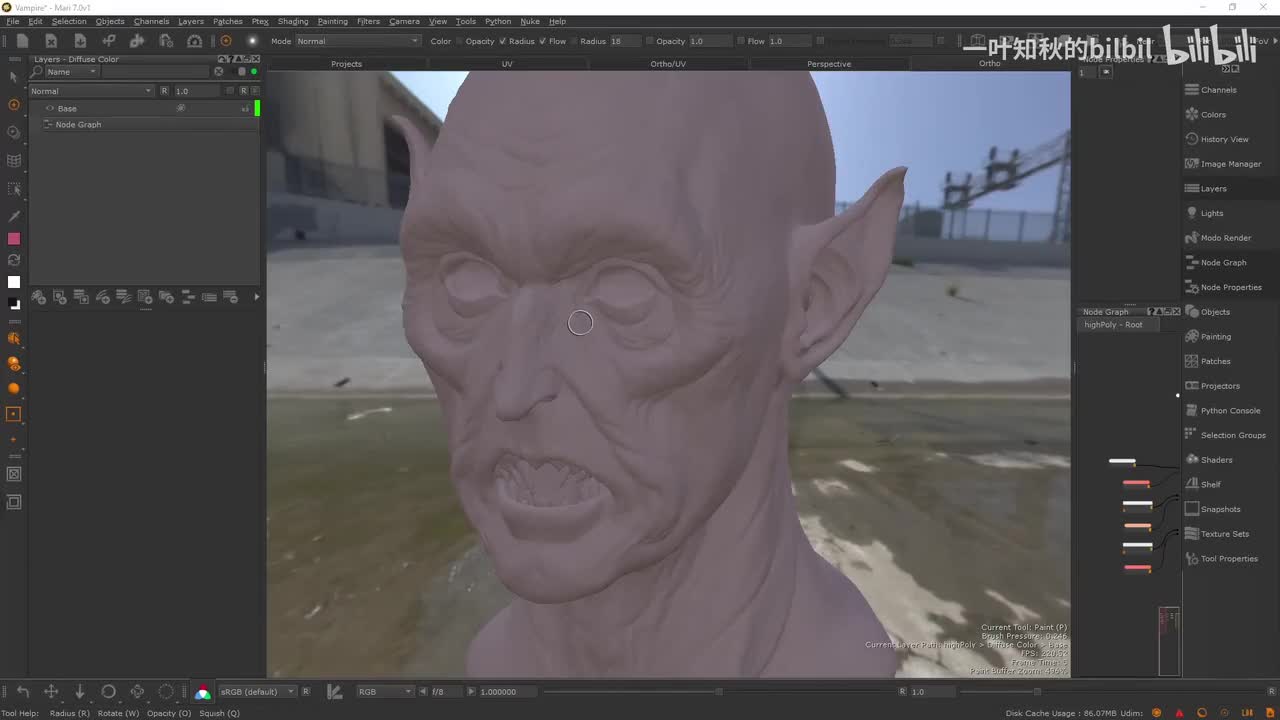Toggle visibility of the Base layer
The width and height of the screenshot is (1280, 720).
coord(50,108)
